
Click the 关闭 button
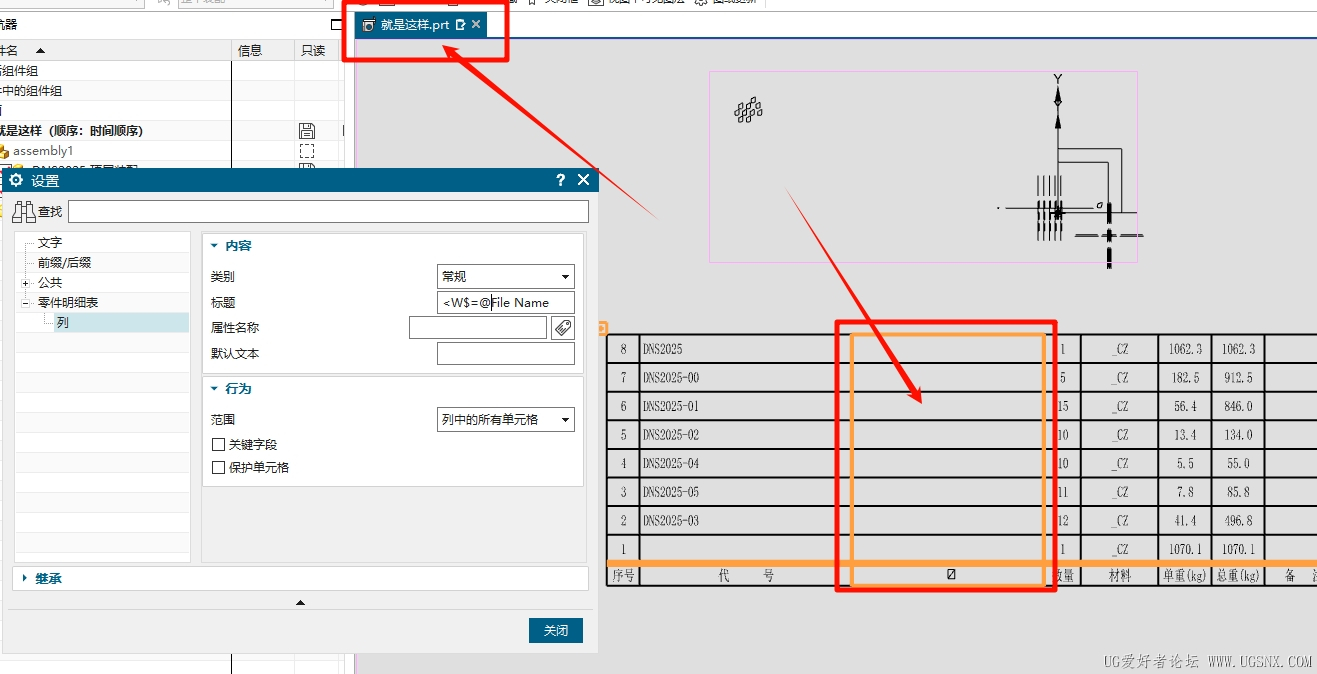tap(556, 630)
